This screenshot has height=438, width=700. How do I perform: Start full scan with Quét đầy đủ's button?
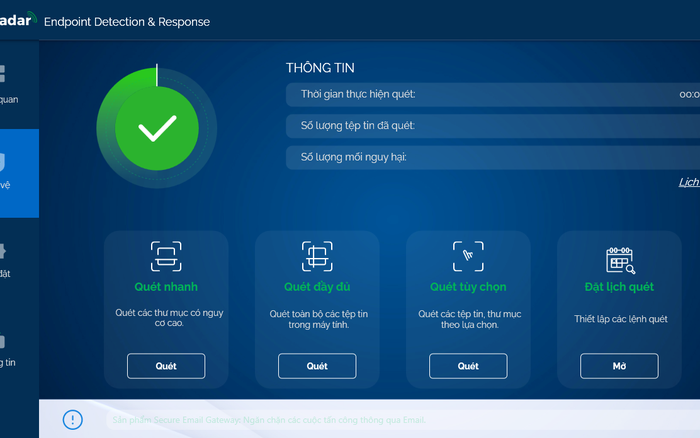click(317, 366)
